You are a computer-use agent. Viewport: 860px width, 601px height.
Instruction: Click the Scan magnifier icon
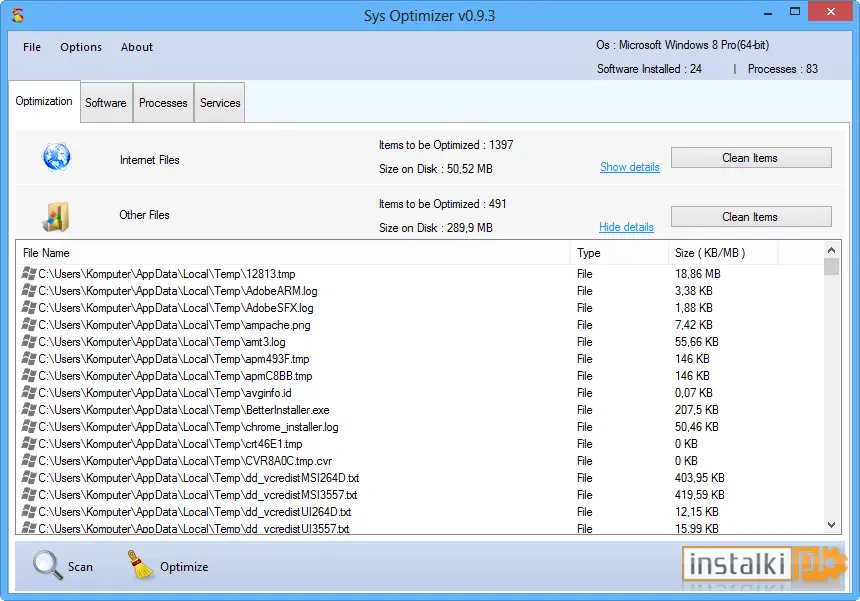48,565
